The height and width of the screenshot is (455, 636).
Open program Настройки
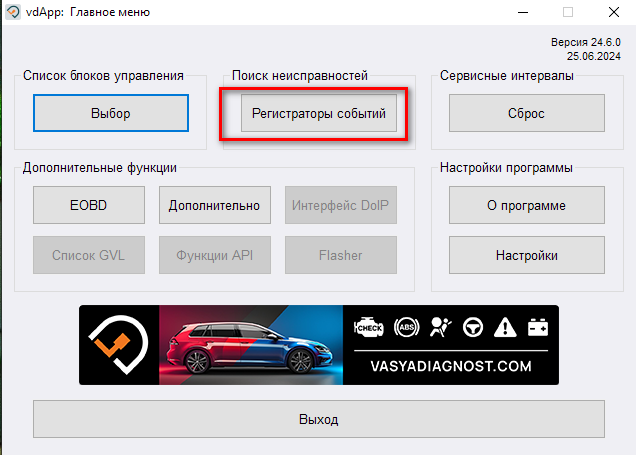tap(526, 255)
